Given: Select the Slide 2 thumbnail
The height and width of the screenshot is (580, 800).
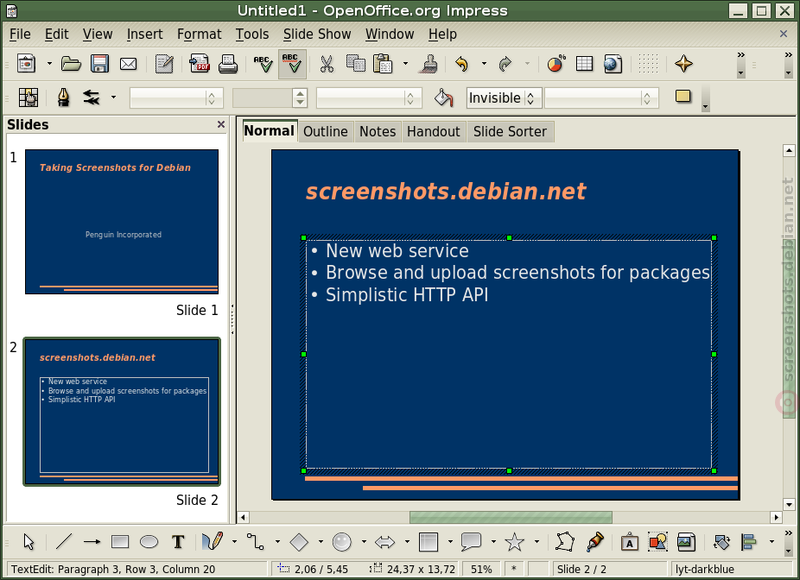Looking at the screenshot, I should (122, 412).
